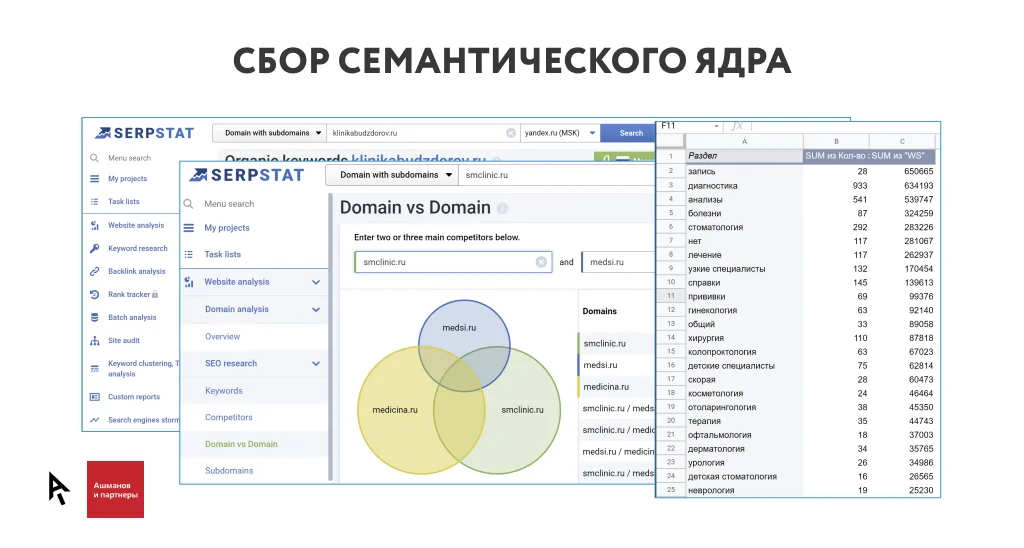Open the Subdomains menu item
Viewport: 1024px width, 548px height.
point(229,471)
